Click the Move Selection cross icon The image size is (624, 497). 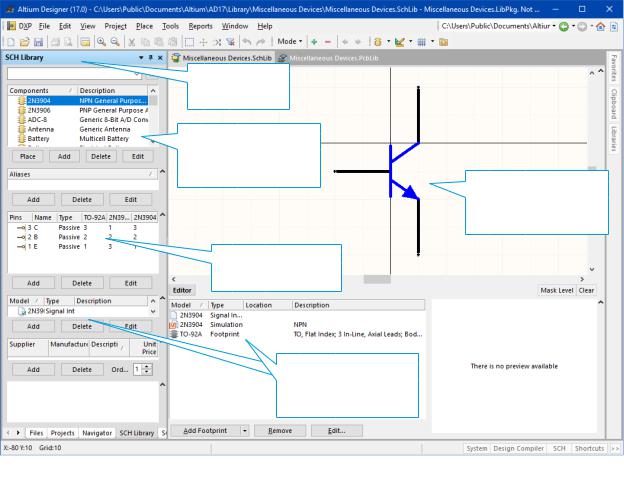203,42
